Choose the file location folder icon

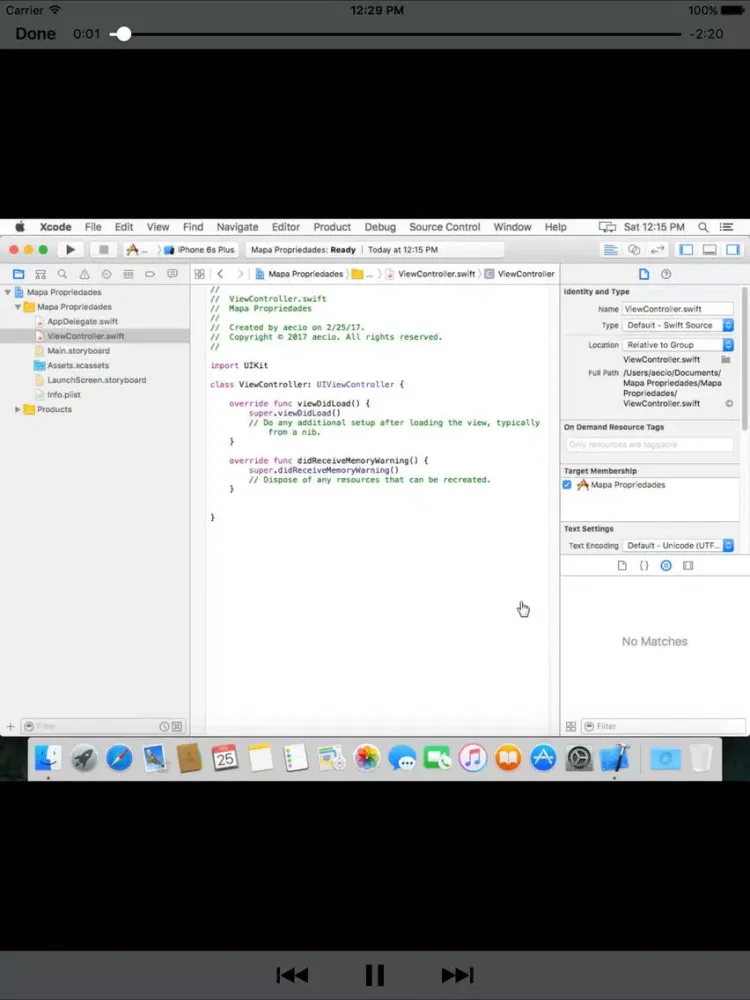[726, 359]
